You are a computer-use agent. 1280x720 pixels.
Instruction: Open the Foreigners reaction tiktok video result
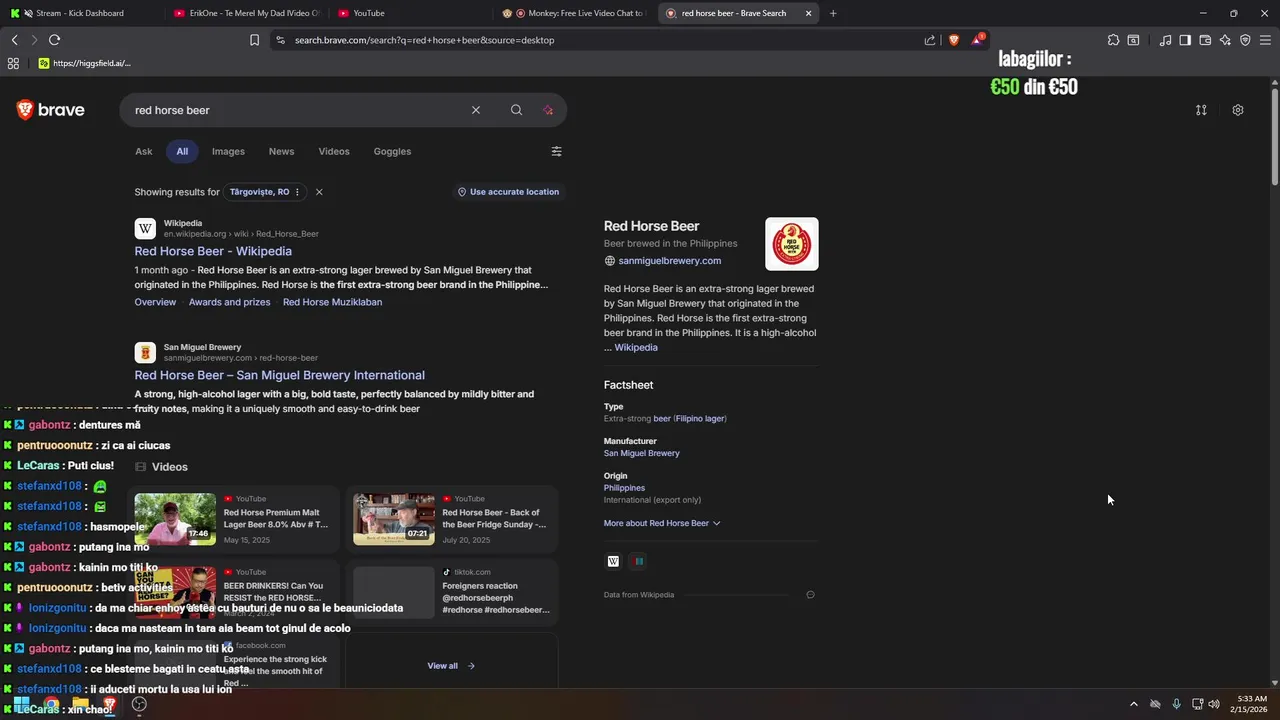496,598
